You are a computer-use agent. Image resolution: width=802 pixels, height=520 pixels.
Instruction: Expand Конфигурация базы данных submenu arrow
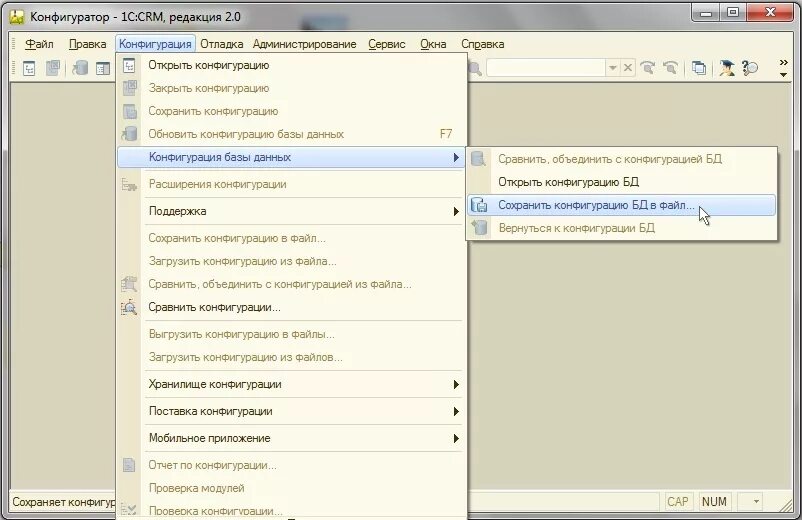(456, 157)
